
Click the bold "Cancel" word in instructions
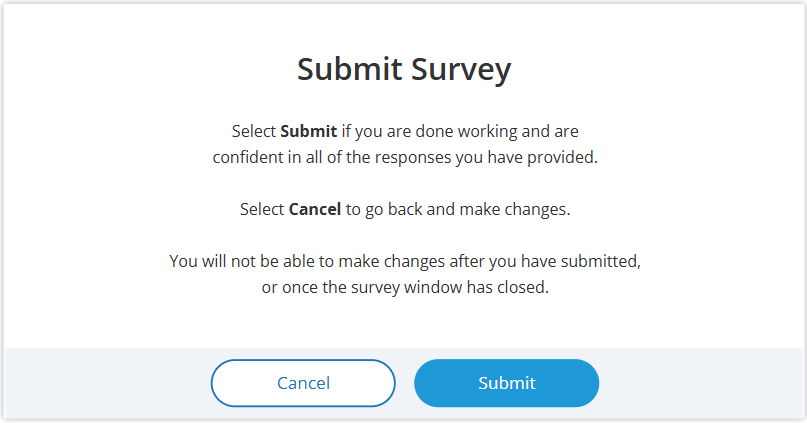pos(315,209)
